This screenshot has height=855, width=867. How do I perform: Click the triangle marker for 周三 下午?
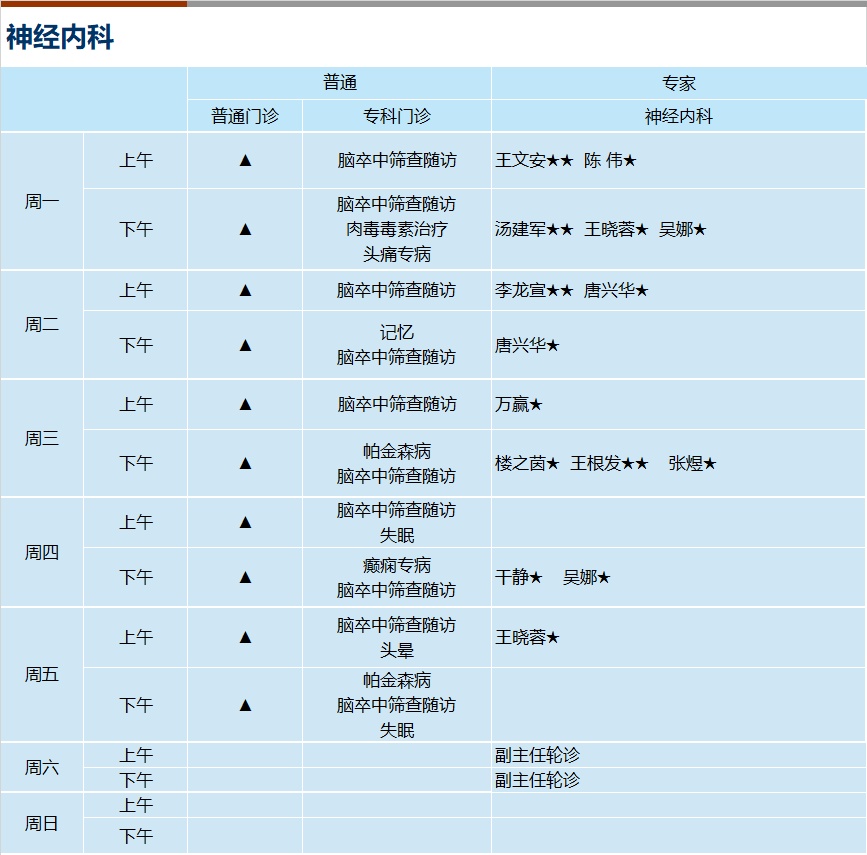click(245, 463)
